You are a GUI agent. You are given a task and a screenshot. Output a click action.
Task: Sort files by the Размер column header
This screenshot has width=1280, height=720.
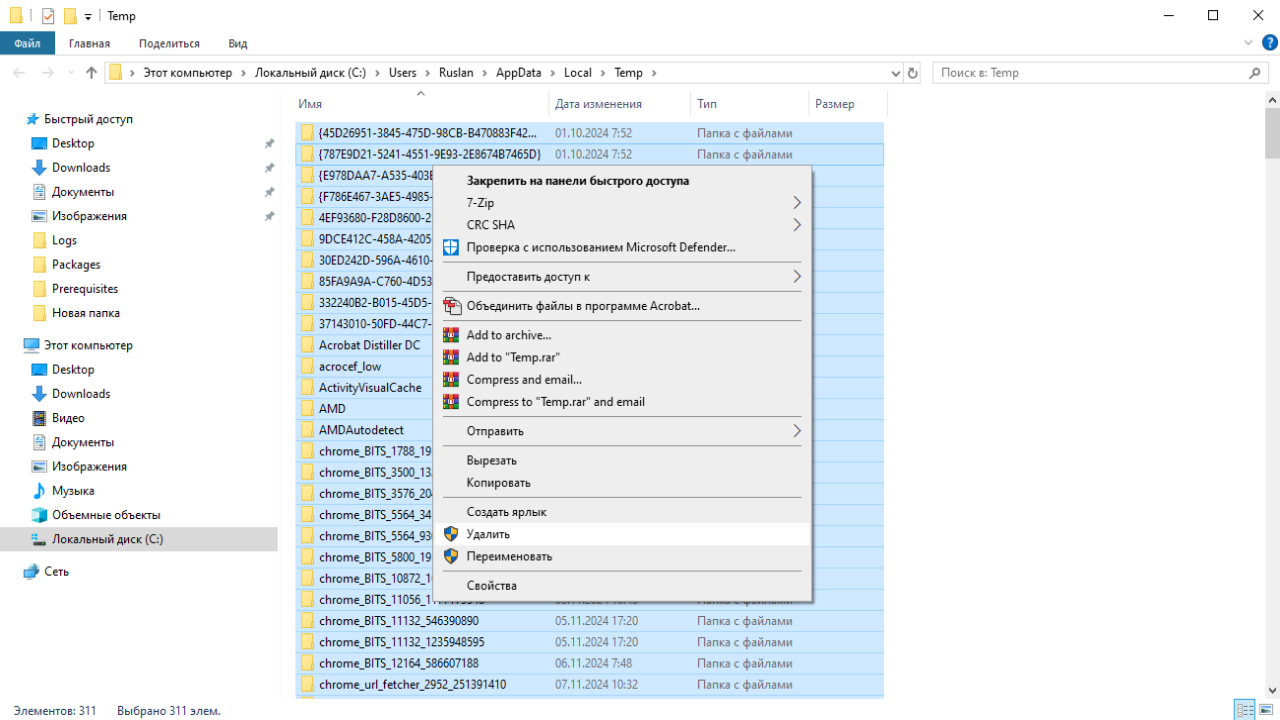pyautogui.click(x=847, y=104)
